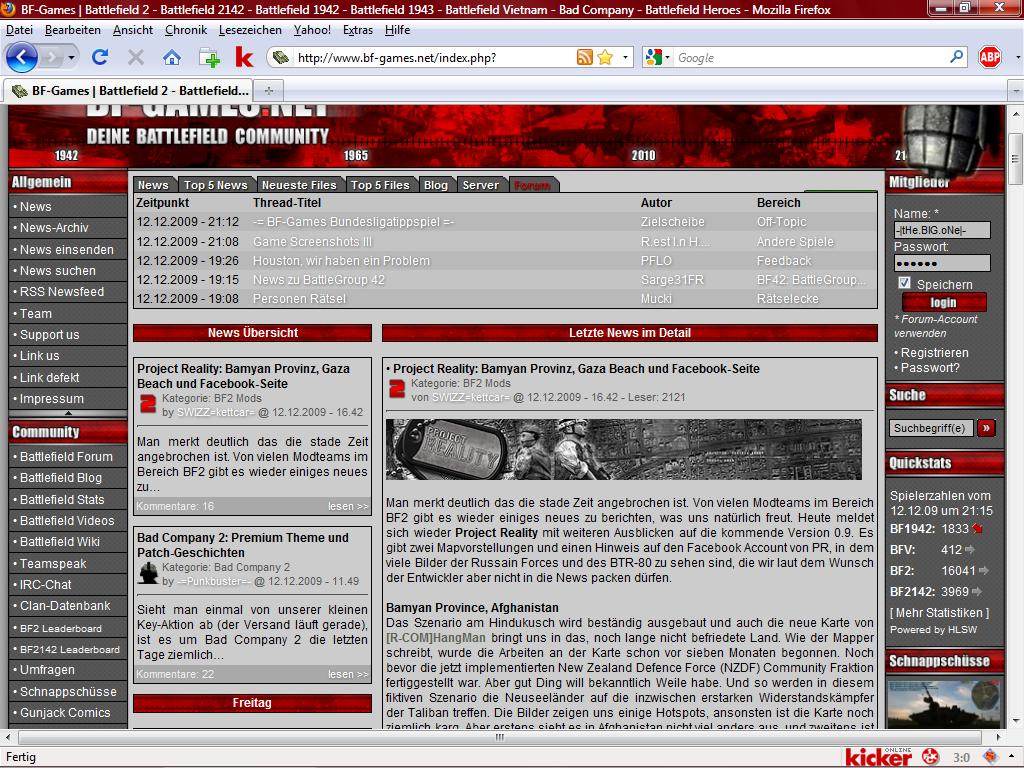
Task: Subscribe via the orange RSS feed icon
Action: point(584,57)
